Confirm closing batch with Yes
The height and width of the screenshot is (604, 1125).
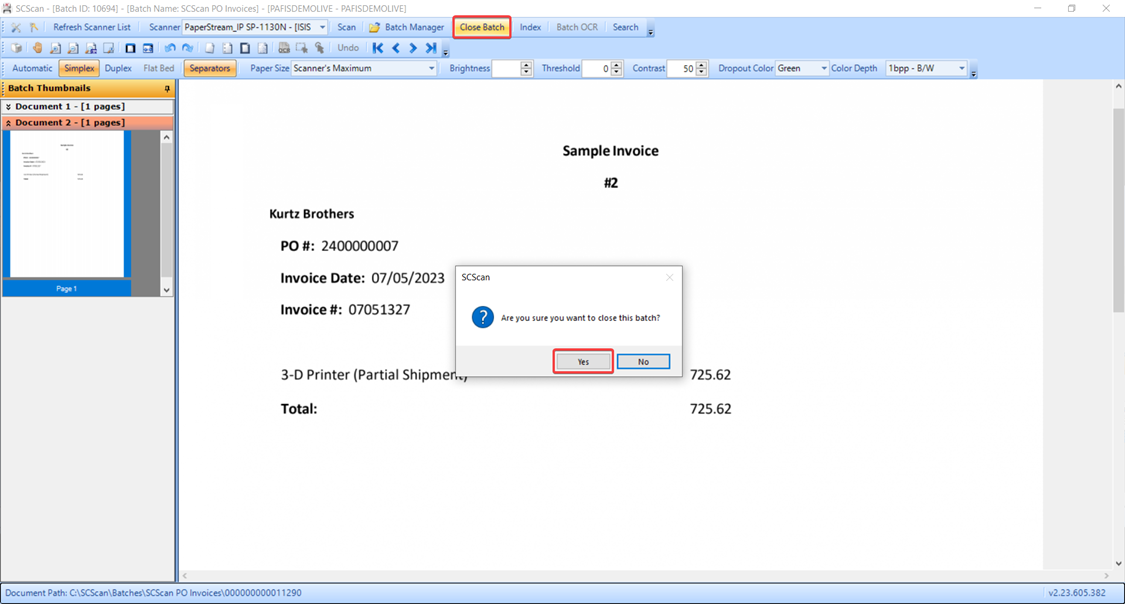(x=583, y=362)
